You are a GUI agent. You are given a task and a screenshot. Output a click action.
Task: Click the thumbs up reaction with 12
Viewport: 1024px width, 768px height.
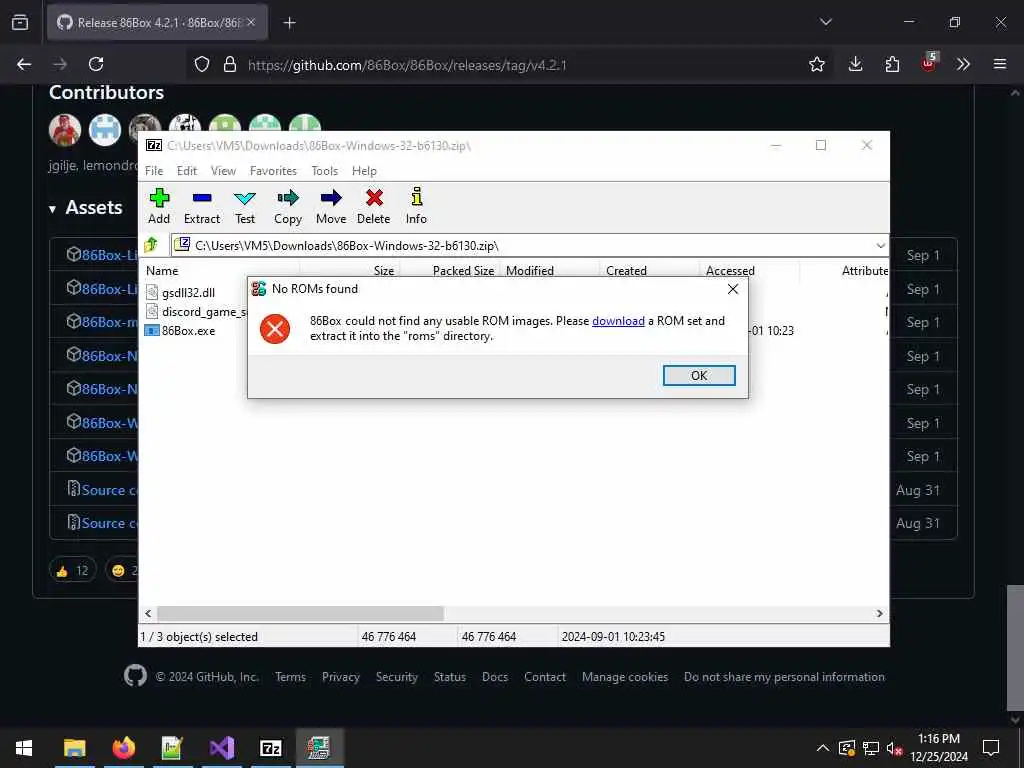[72, 571]
